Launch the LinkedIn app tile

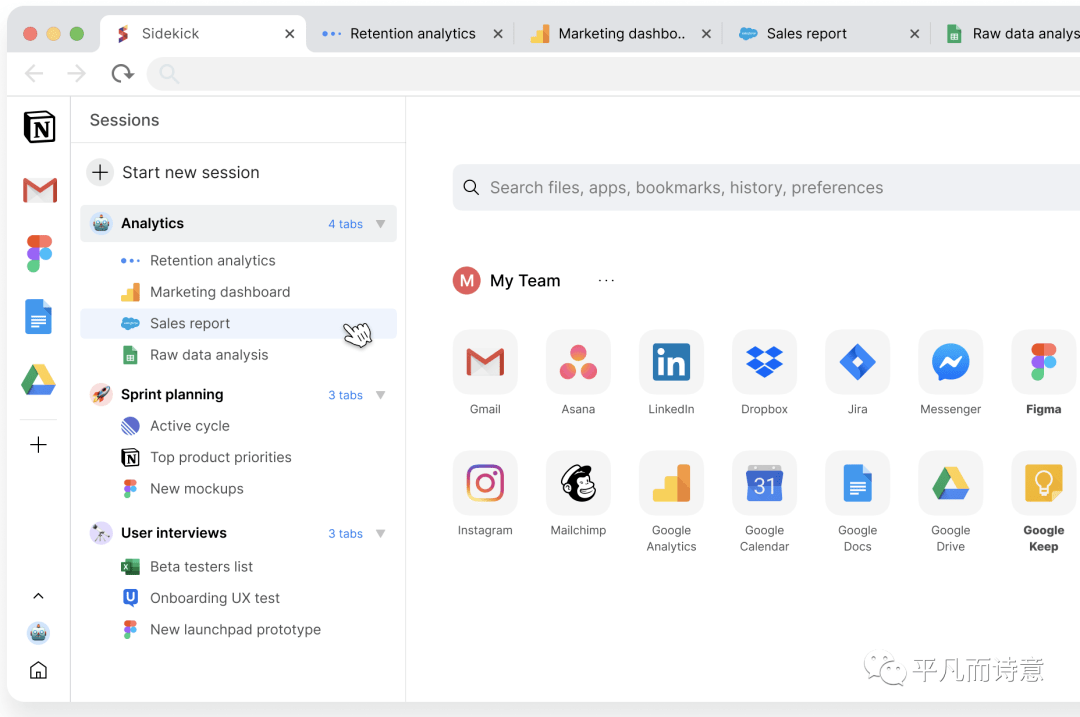click(x=671, y=362)
